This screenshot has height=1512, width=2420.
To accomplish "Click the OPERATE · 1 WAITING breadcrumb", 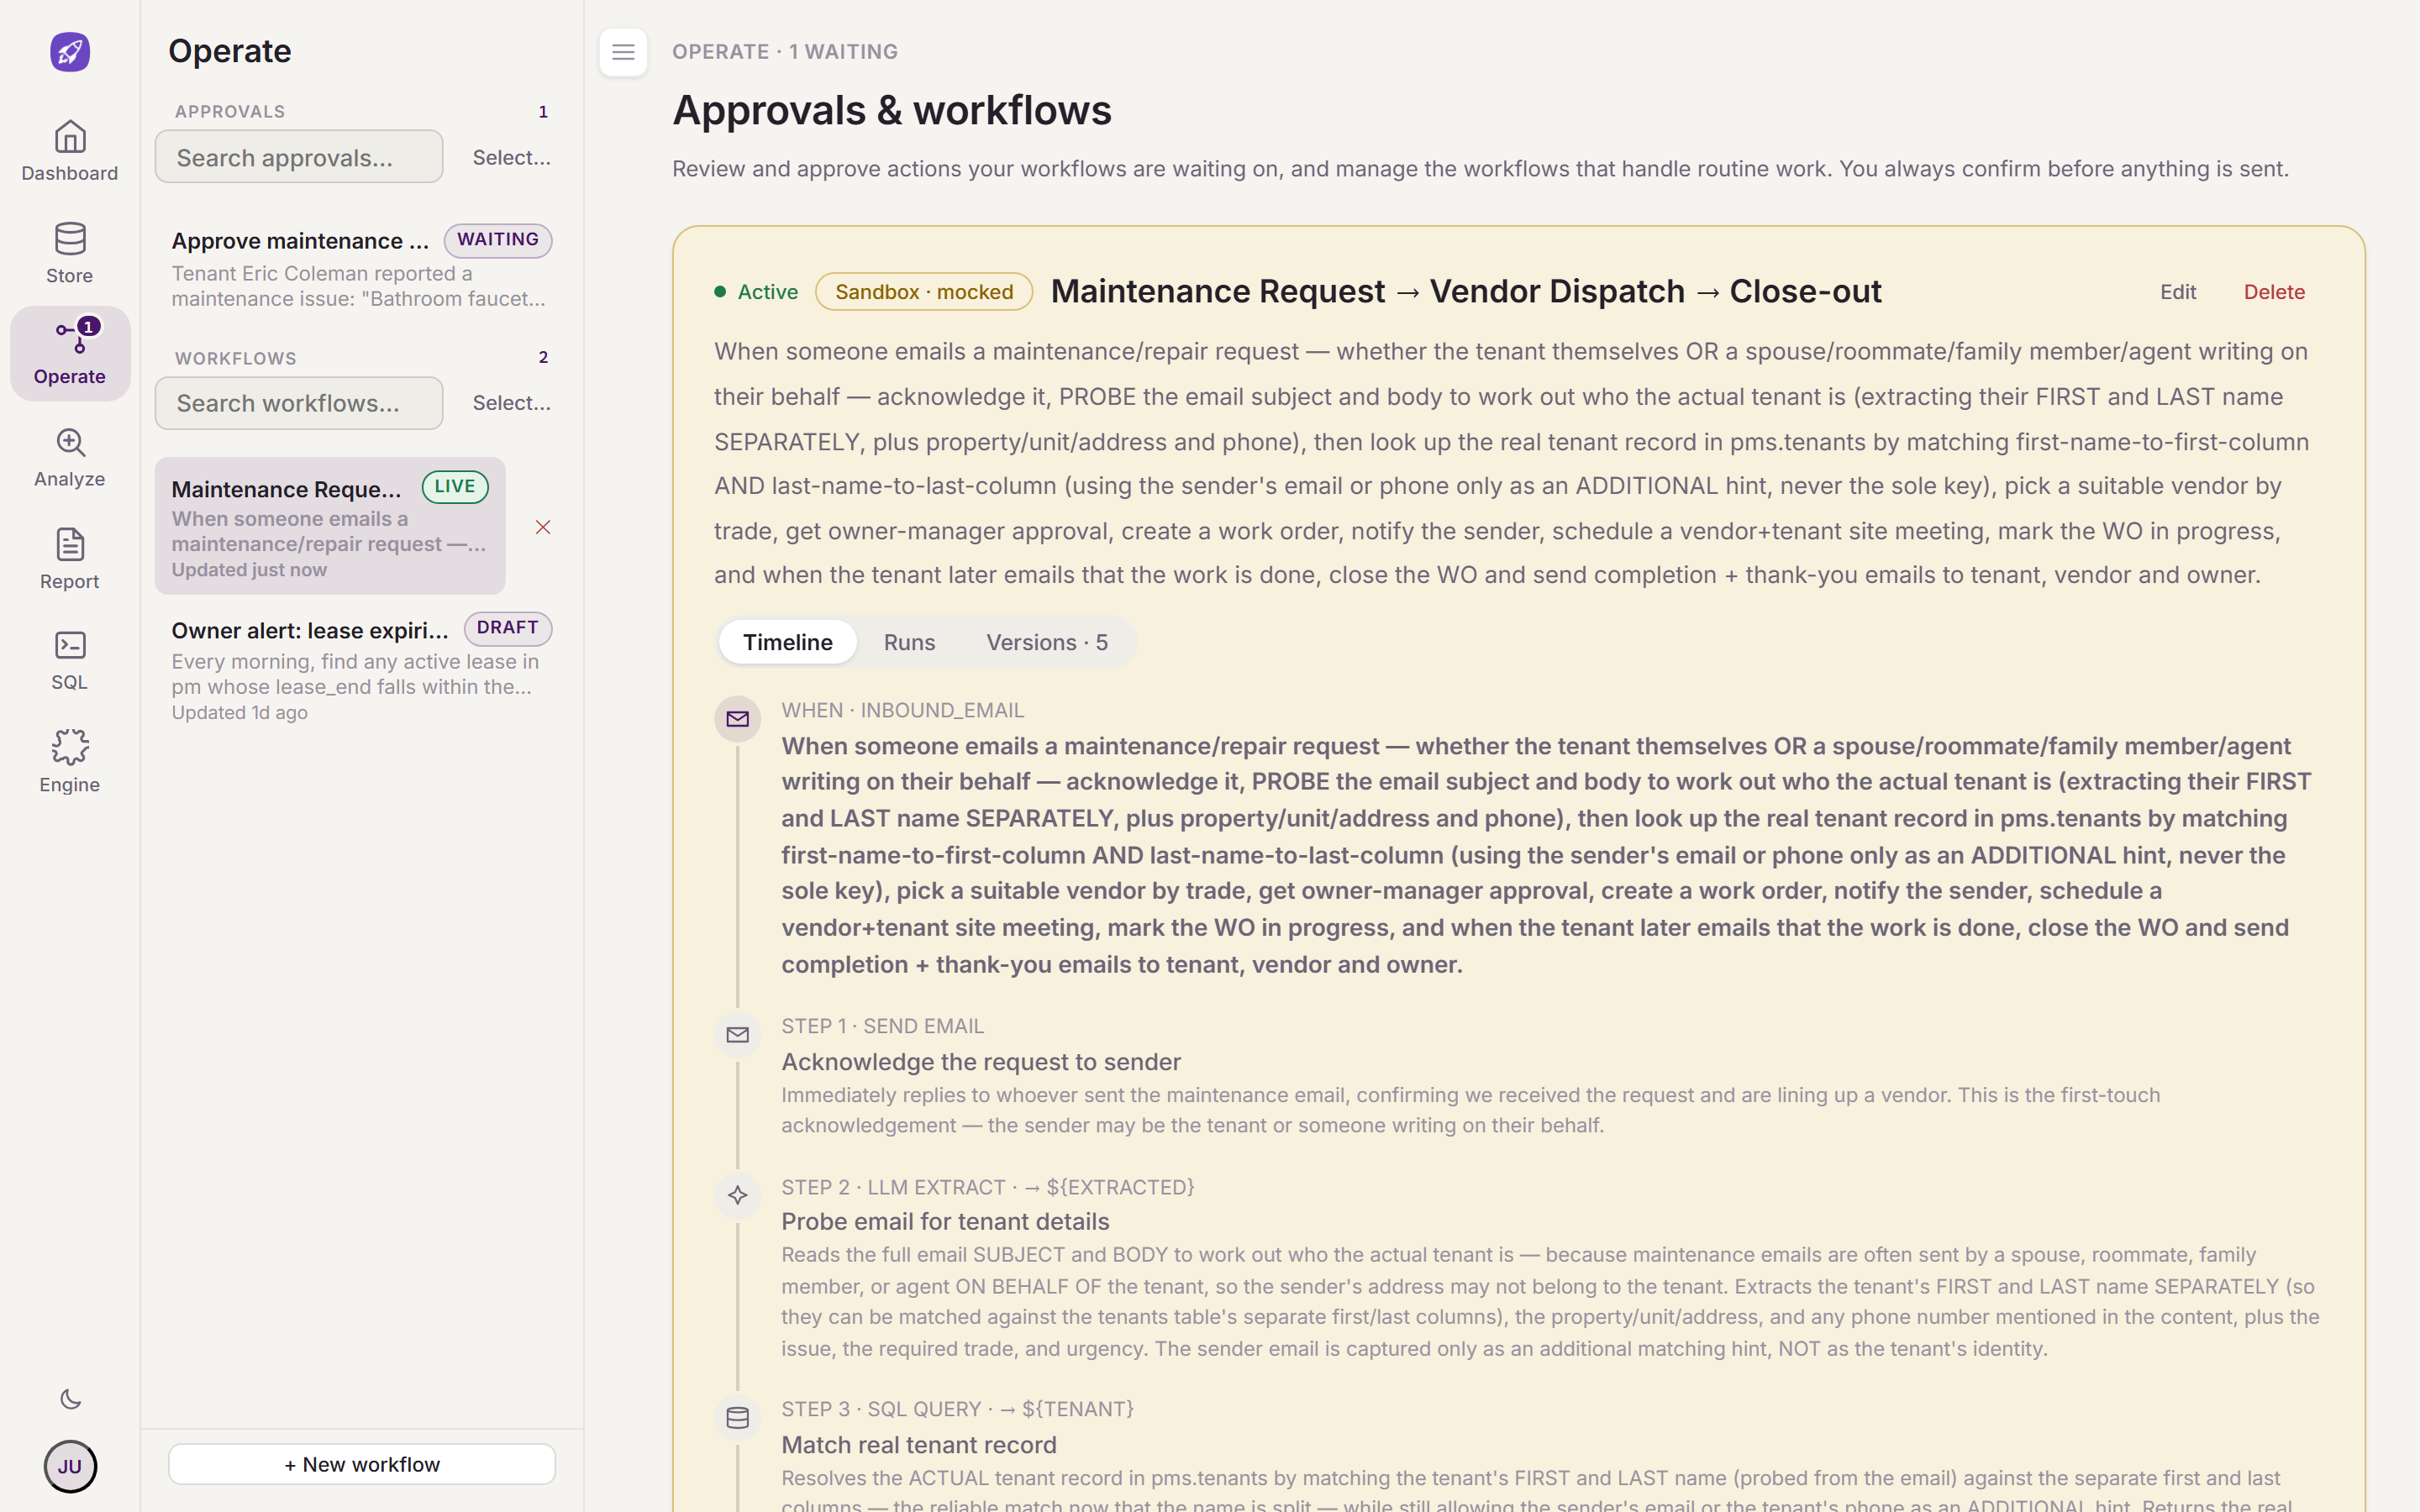I will [x=785, y=52].
